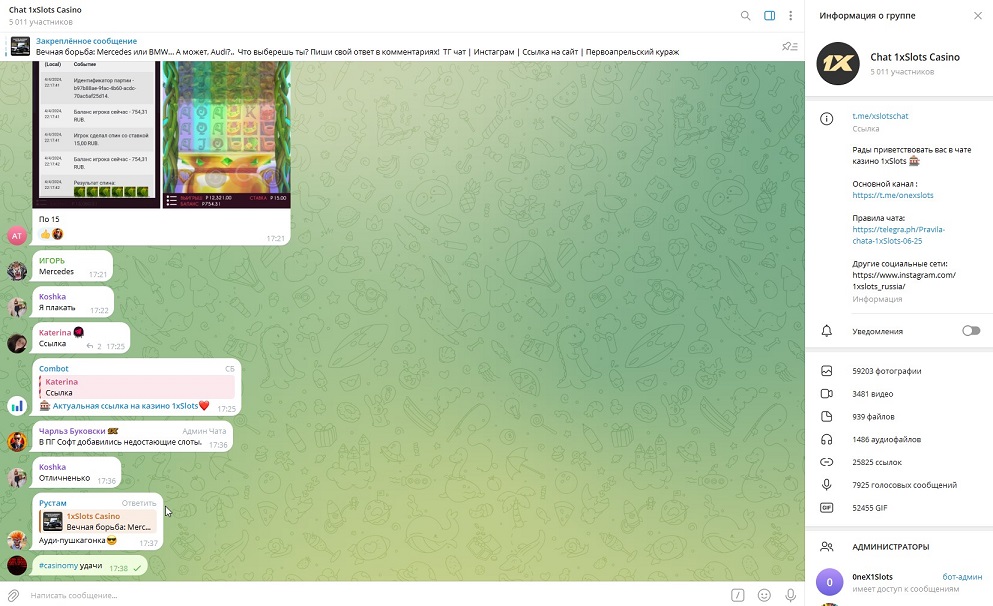Open the slot game screenshot image
The image size is (993, 606).
(x=227, y=134)
